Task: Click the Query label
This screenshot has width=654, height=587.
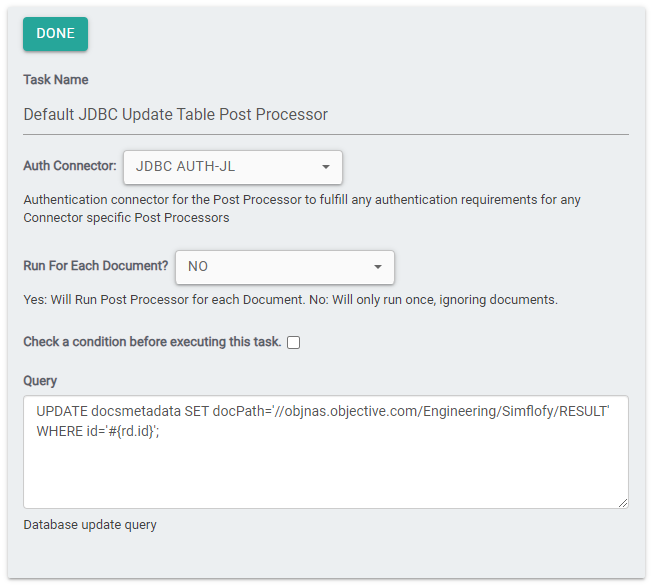Action: (x=40, y=381)
